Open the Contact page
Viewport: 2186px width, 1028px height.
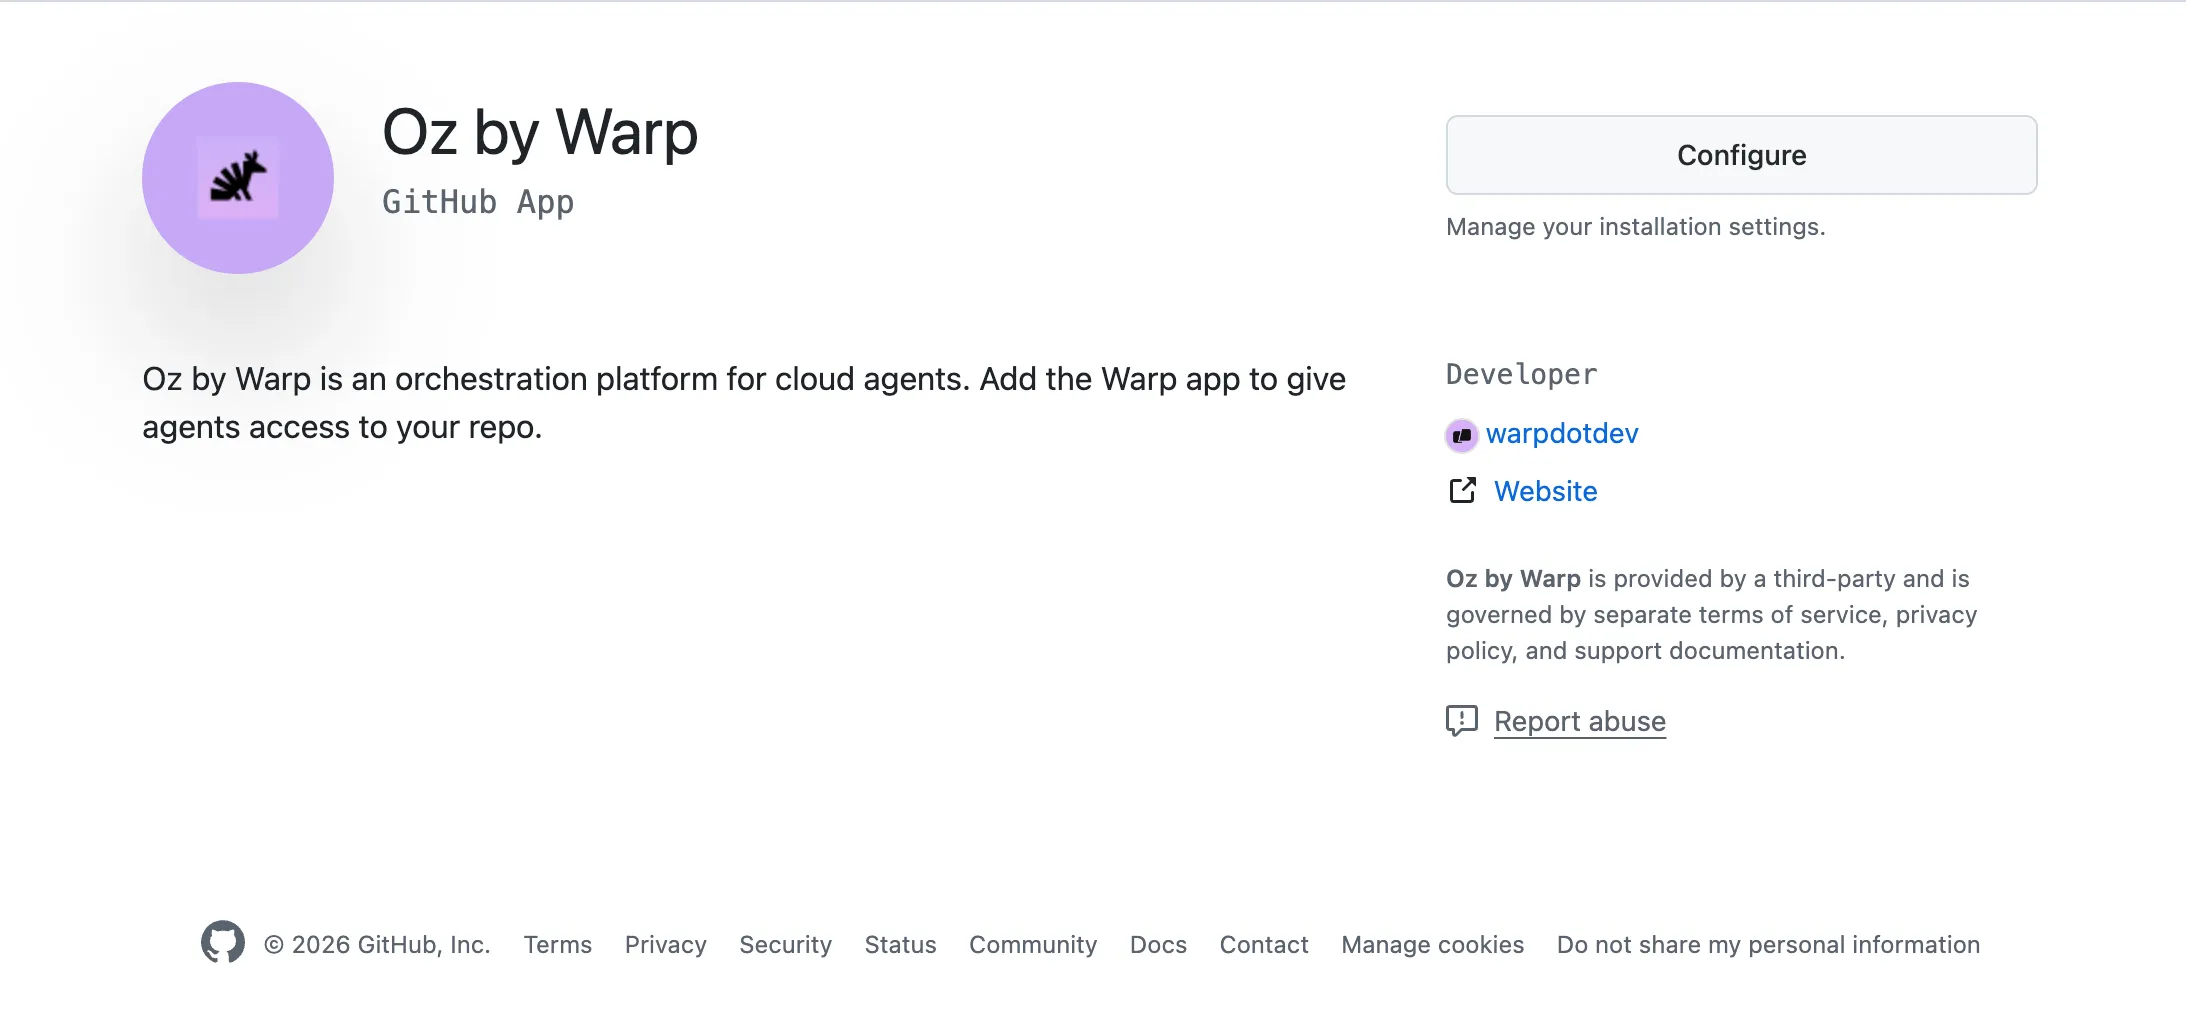click(1263, 944)
